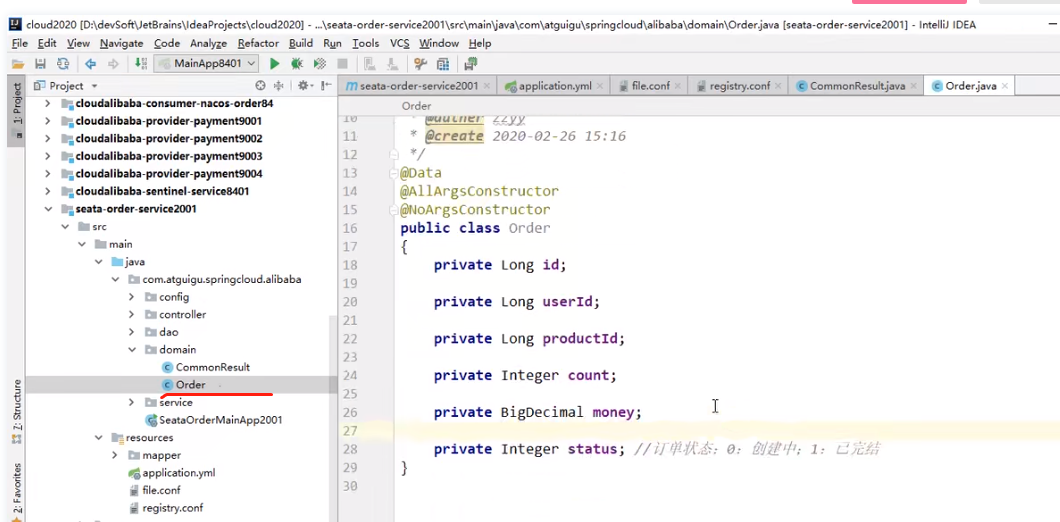Start Debug with the bug icon
The width and height of the screenshot is (1060, 522).
click(x=297, y=64)
